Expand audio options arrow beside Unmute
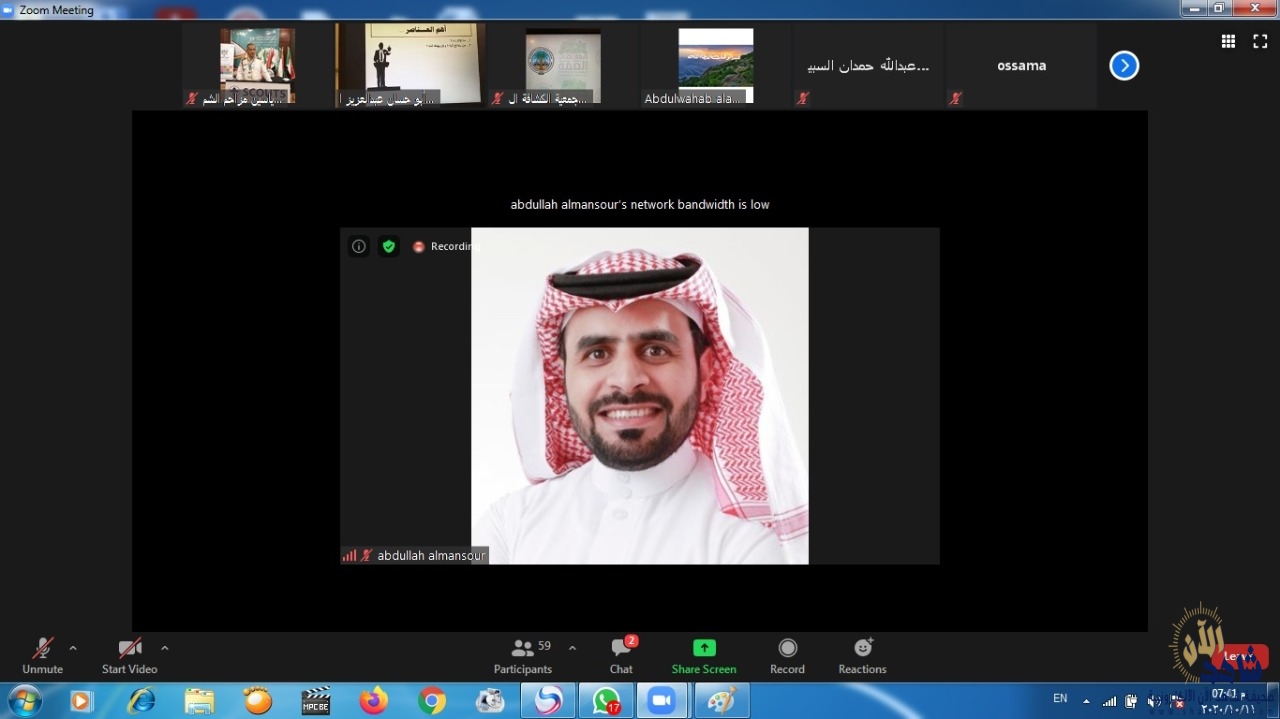 [73, 648]
